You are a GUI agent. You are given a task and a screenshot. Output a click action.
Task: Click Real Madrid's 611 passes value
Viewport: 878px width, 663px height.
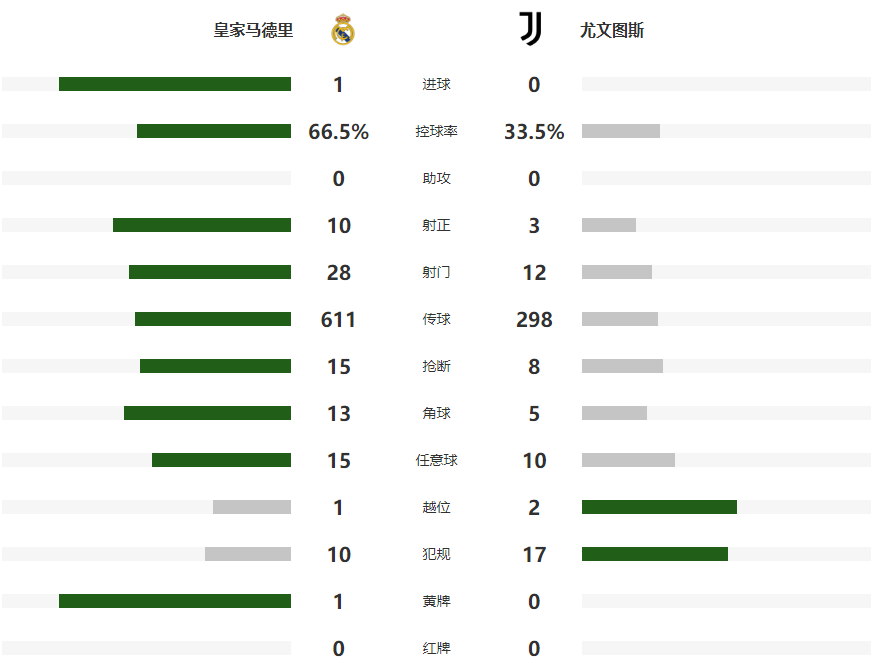point(338,320)
